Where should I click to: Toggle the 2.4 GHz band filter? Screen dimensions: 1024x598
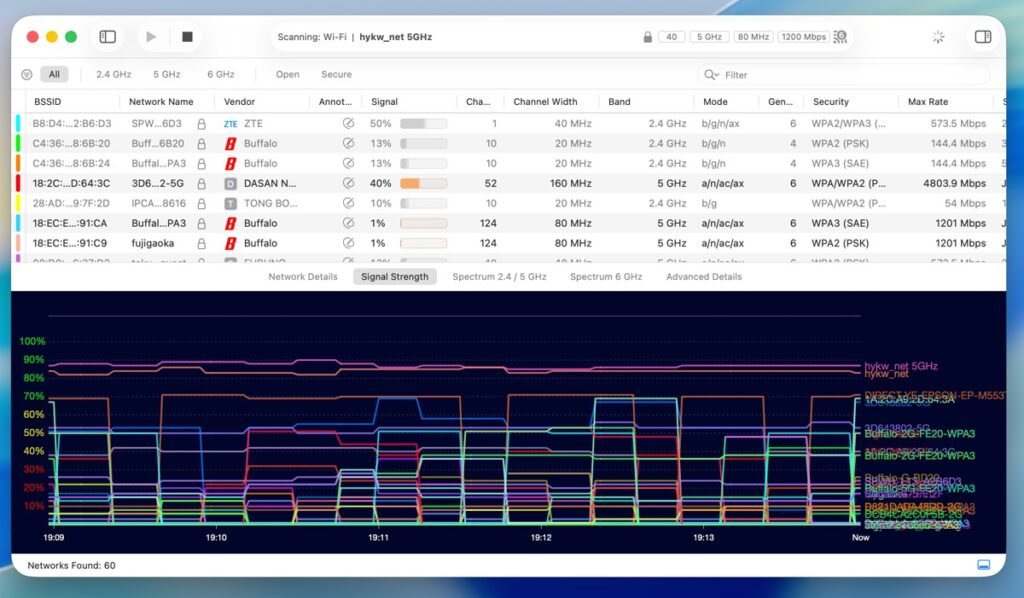[x=113, y=74]
